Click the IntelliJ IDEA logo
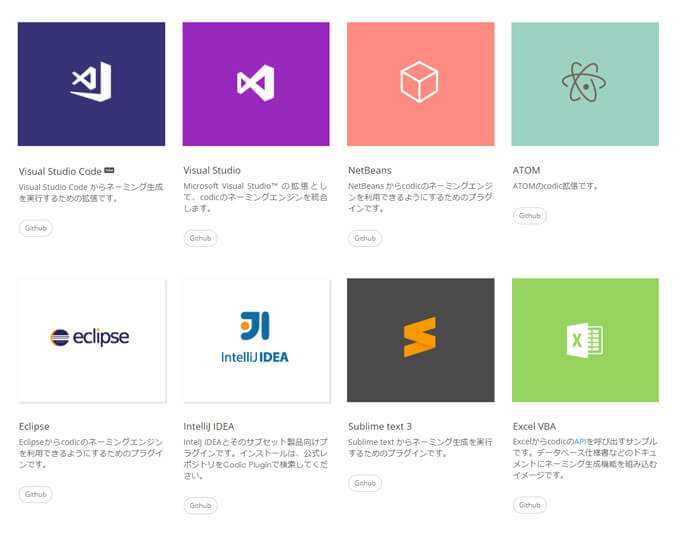The height and width of the screenshot is (533, 680). pyautogui.click(x=255, y=337)
